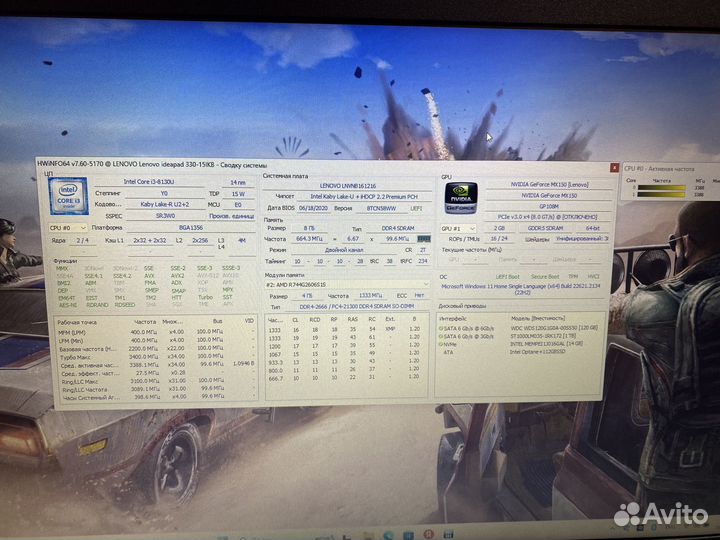Click the L2 cache value 2x256
This screenshot has width=720, height=540.
[200, 240]
